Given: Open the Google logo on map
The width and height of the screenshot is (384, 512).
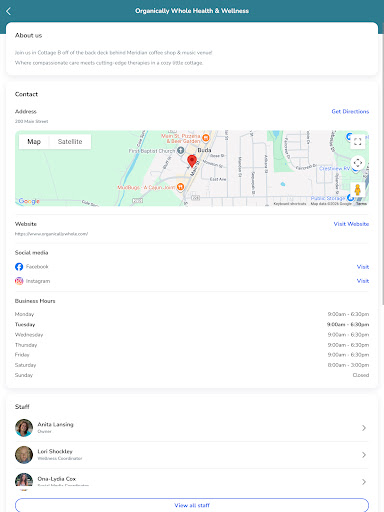Looking at the screenshot, I should click(29, 201).
